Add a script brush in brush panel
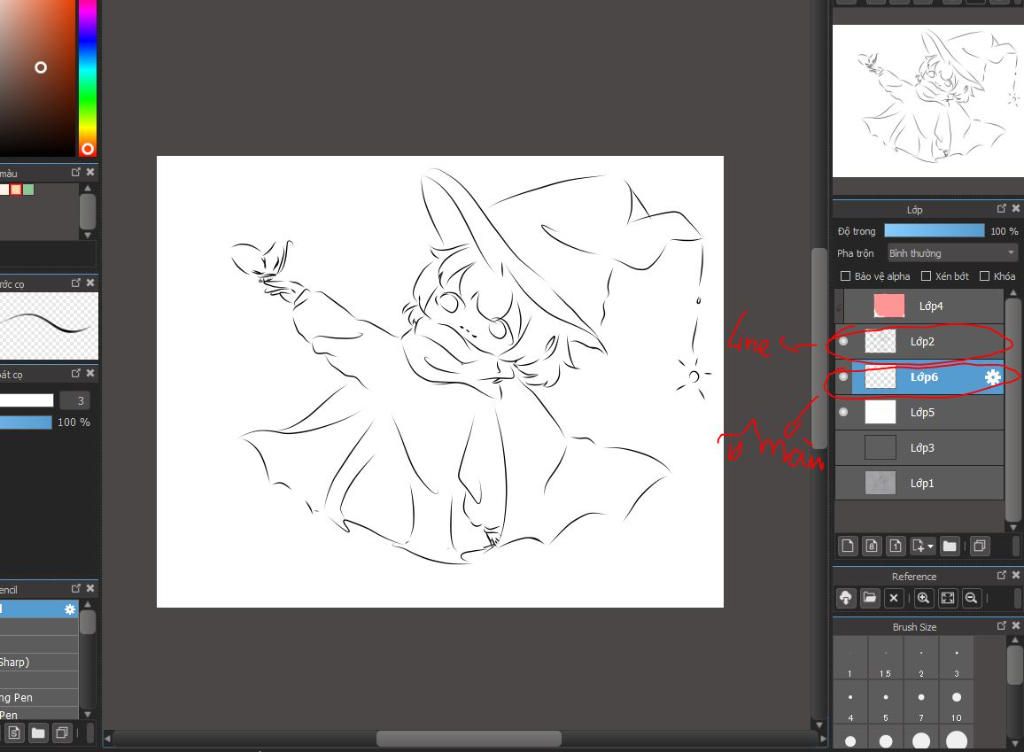The height and width of the screenshot is (752, 1024). (x=14, y=733)
